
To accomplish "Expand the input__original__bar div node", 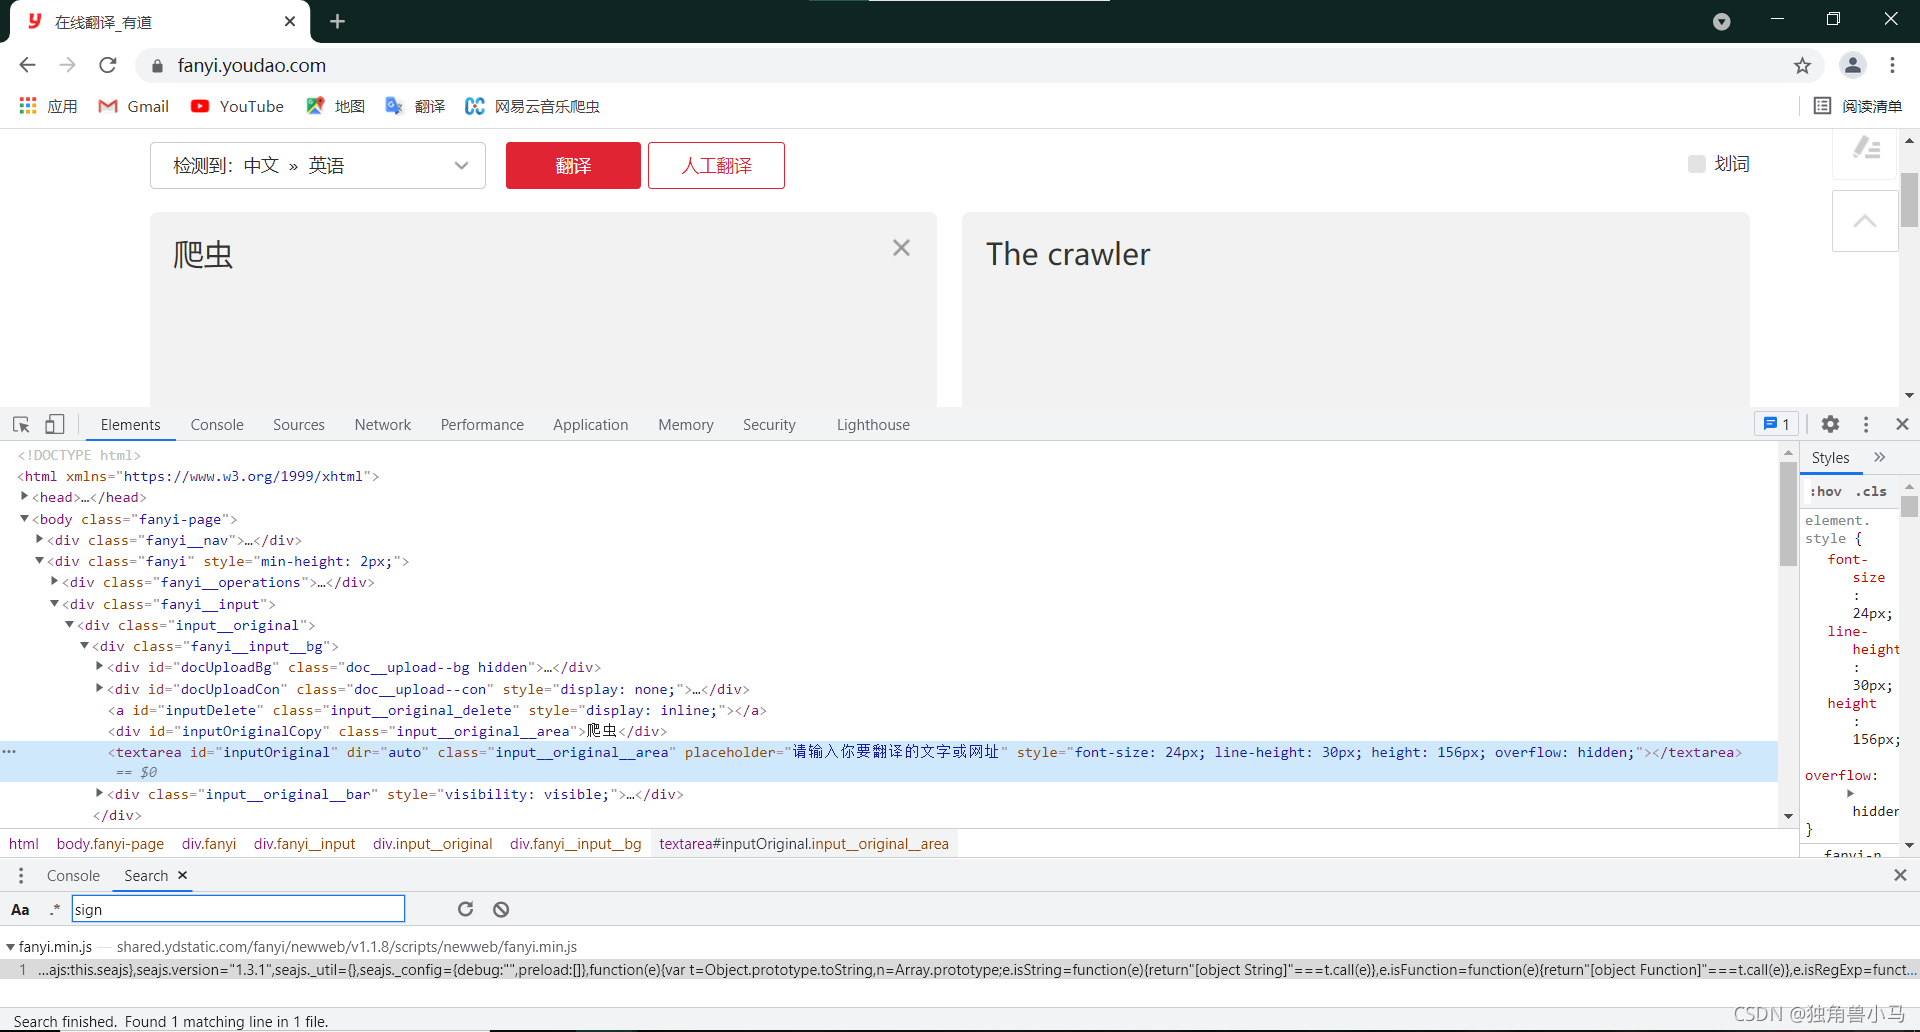I will pyautogui.click(x=99, y=793).
